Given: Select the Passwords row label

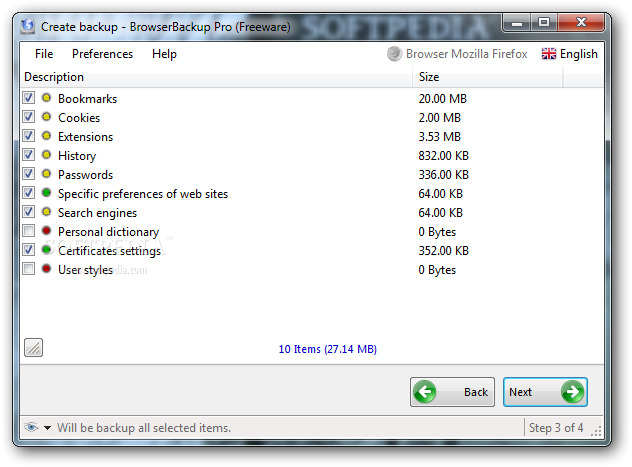Looking at the screenshot, I should click(85, 175).
